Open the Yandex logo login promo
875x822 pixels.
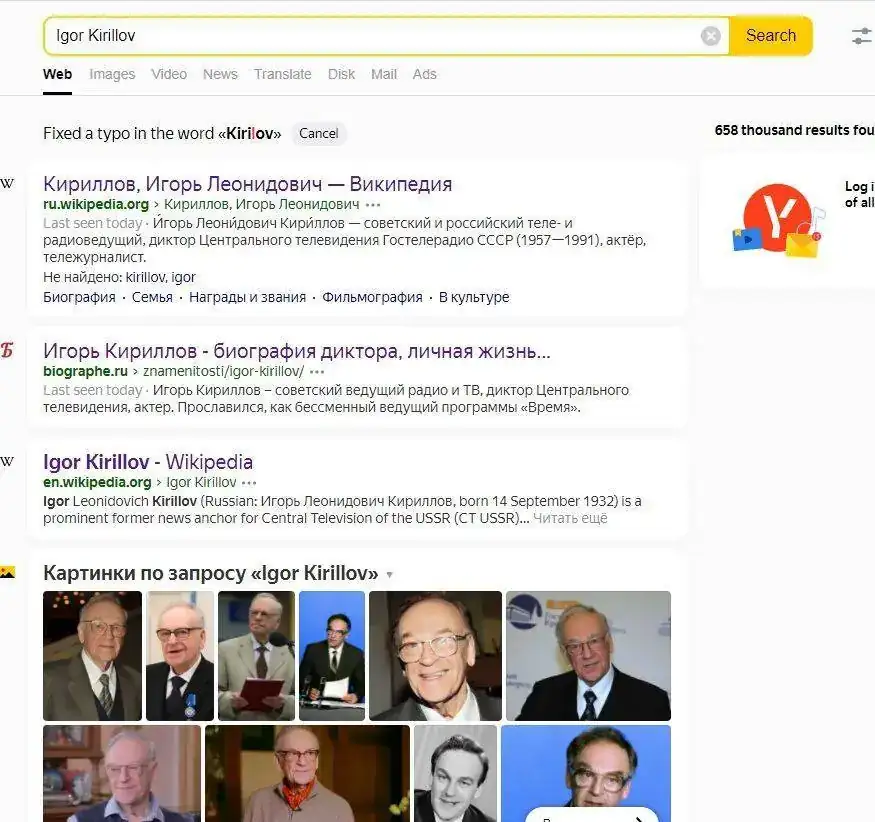[778, 220]
